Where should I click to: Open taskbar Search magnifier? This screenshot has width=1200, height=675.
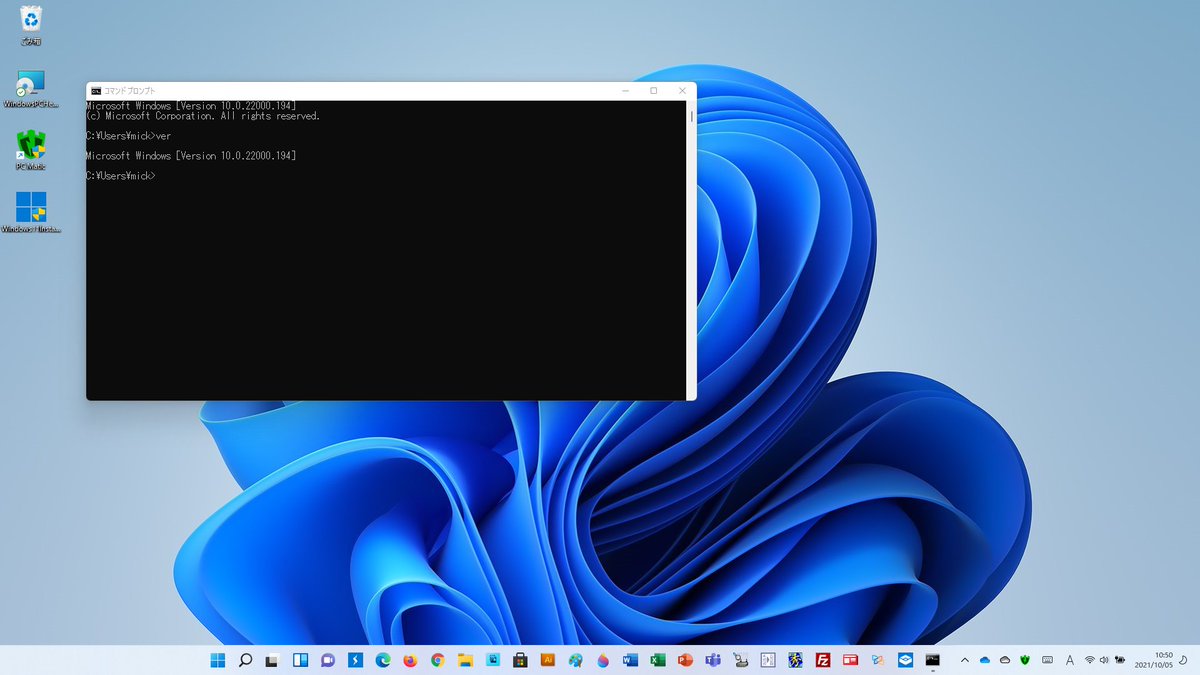(245, 660)
